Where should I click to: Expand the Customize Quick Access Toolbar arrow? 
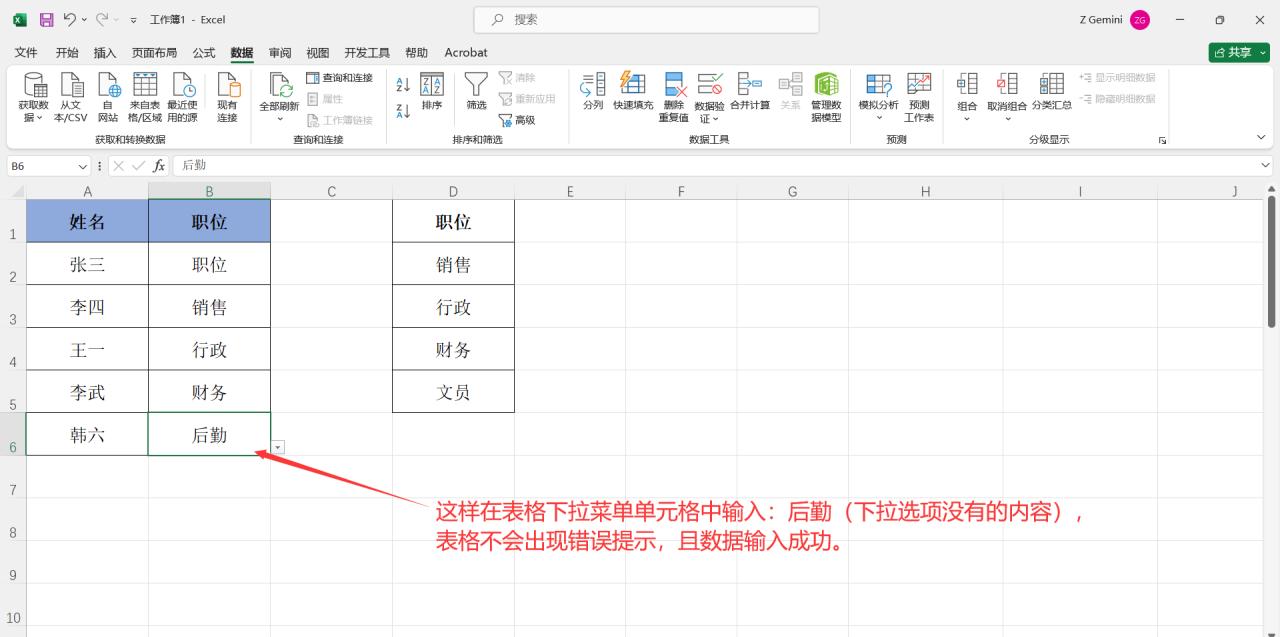[134, 20]
